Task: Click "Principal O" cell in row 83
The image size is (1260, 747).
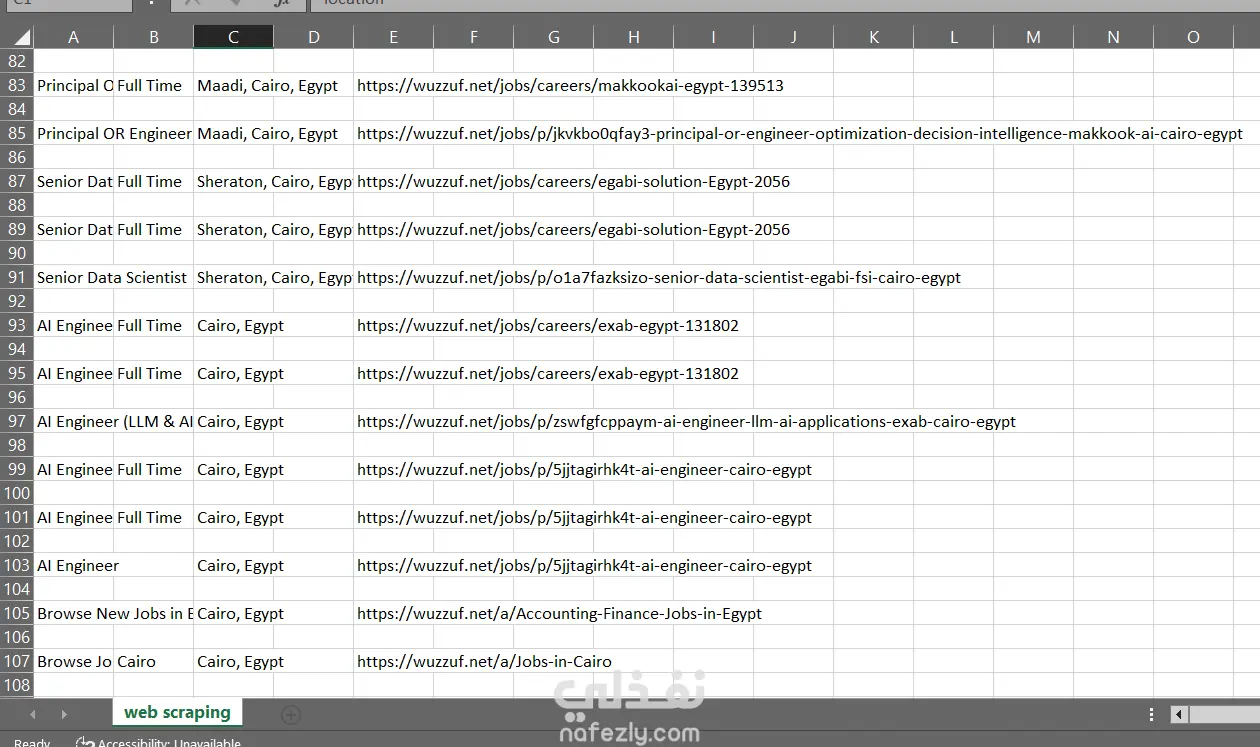Action: (74, 85)
